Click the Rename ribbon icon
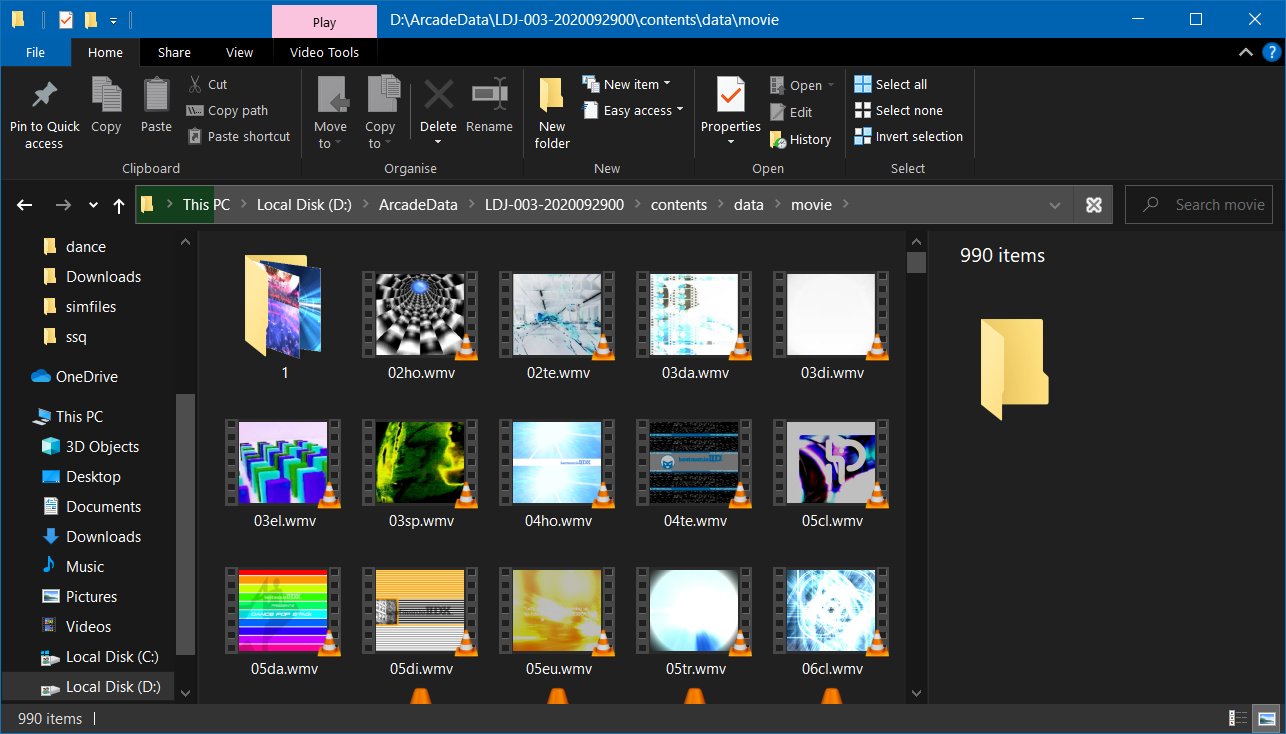1286x734 pixels. pyautogui.click(x=489, y=96)
